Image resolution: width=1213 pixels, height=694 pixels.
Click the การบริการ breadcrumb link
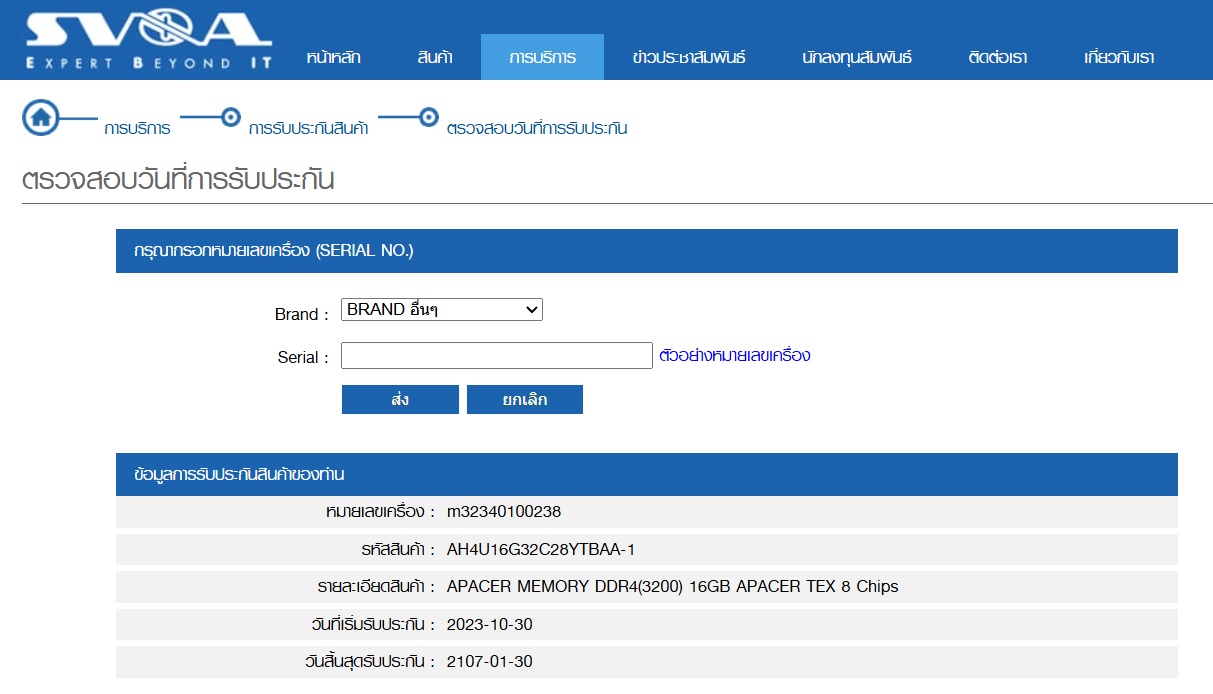point(137,129)
